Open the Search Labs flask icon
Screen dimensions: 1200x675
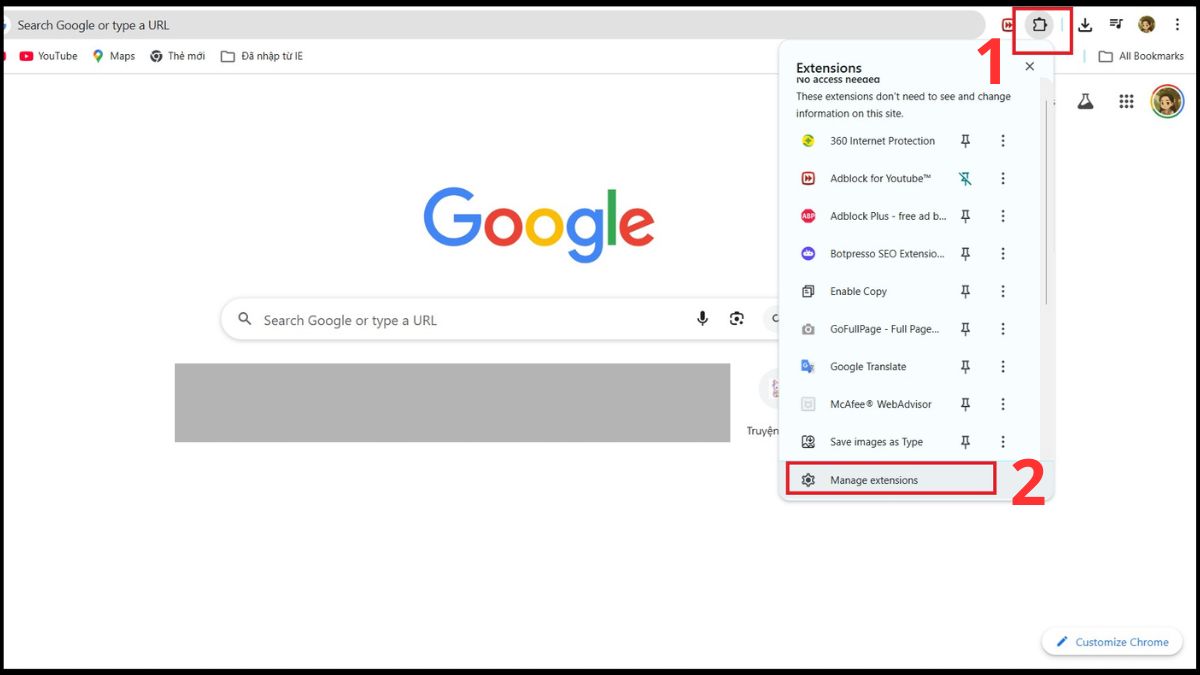pyautogui.click(x=1085, y=101)
